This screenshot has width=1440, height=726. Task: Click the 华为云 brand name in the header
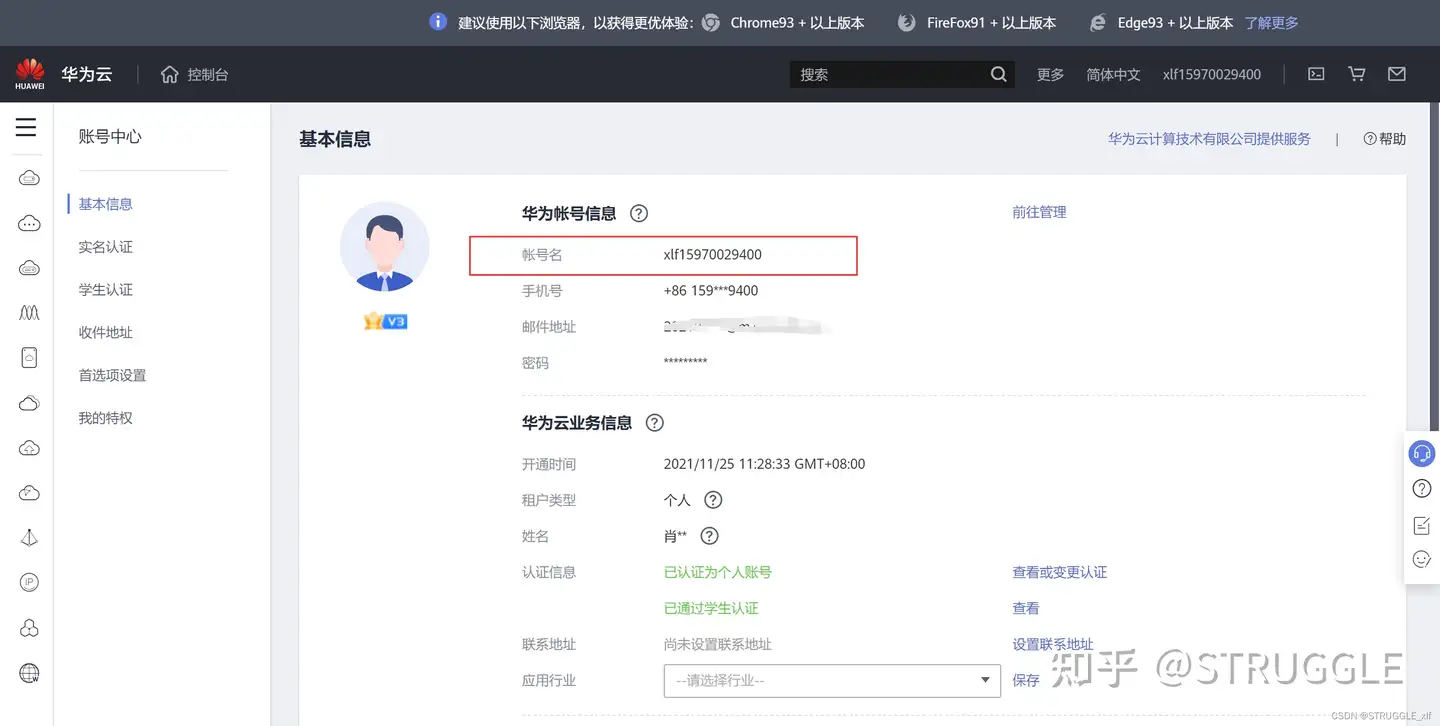(x=86, y=74)
